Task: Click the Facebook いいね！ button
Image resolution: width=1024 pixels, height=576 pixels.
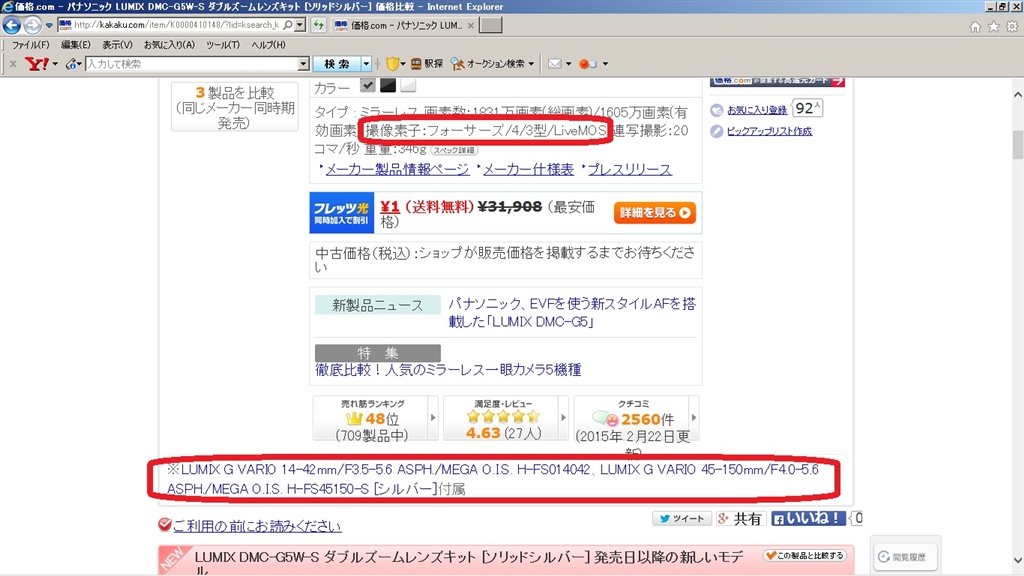Action: (808, 519)
